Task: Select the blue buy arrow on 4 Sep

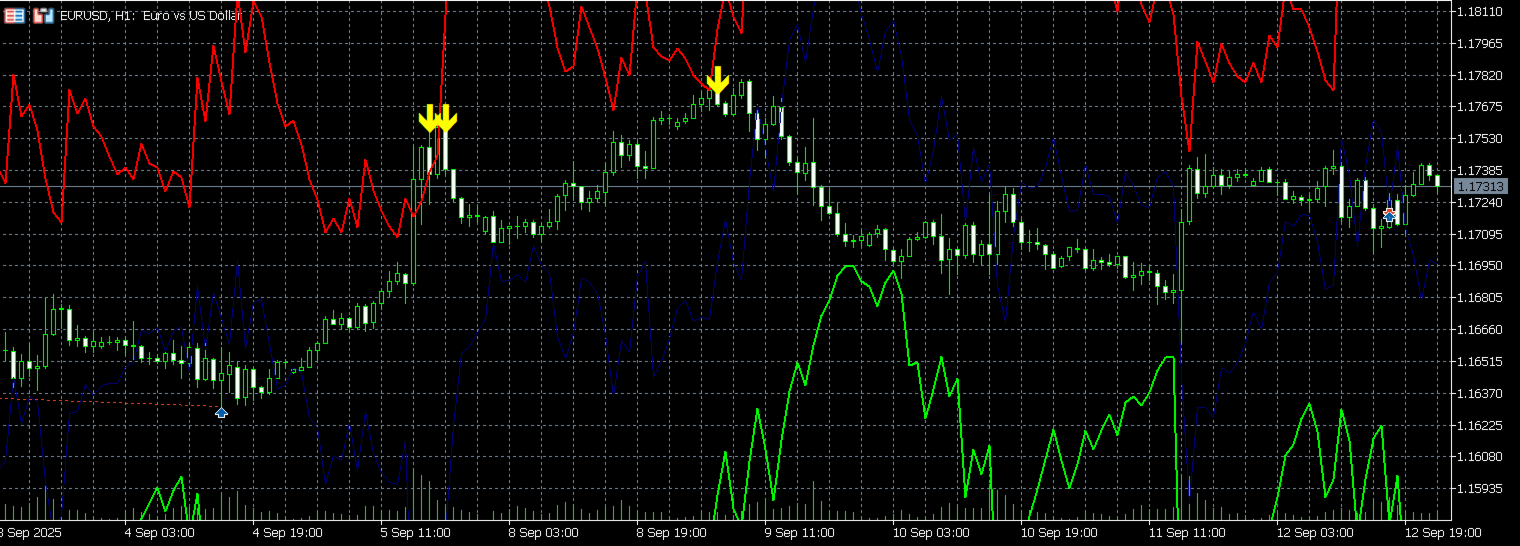Action: pyautogui.click(x=221, y=412)
